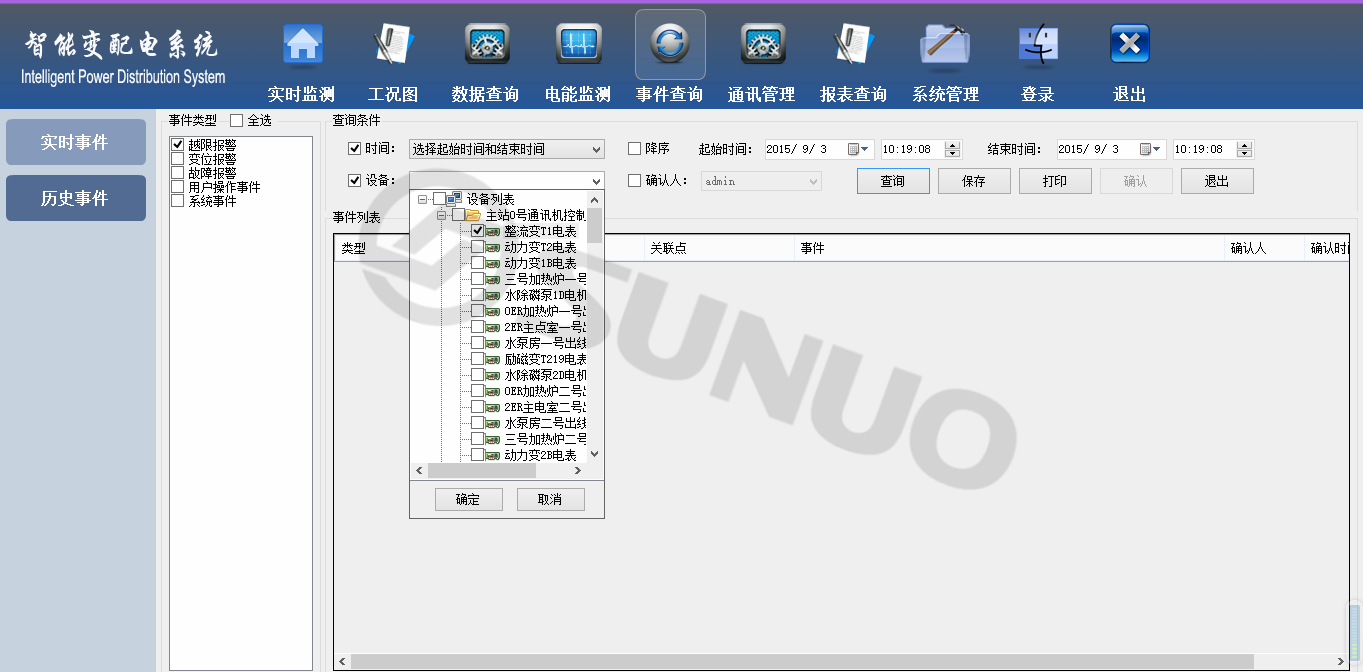Image resolution: width=1363 pixels, height=672 pixels.
Task: Click the 查询 button
Action: (892, 181)
